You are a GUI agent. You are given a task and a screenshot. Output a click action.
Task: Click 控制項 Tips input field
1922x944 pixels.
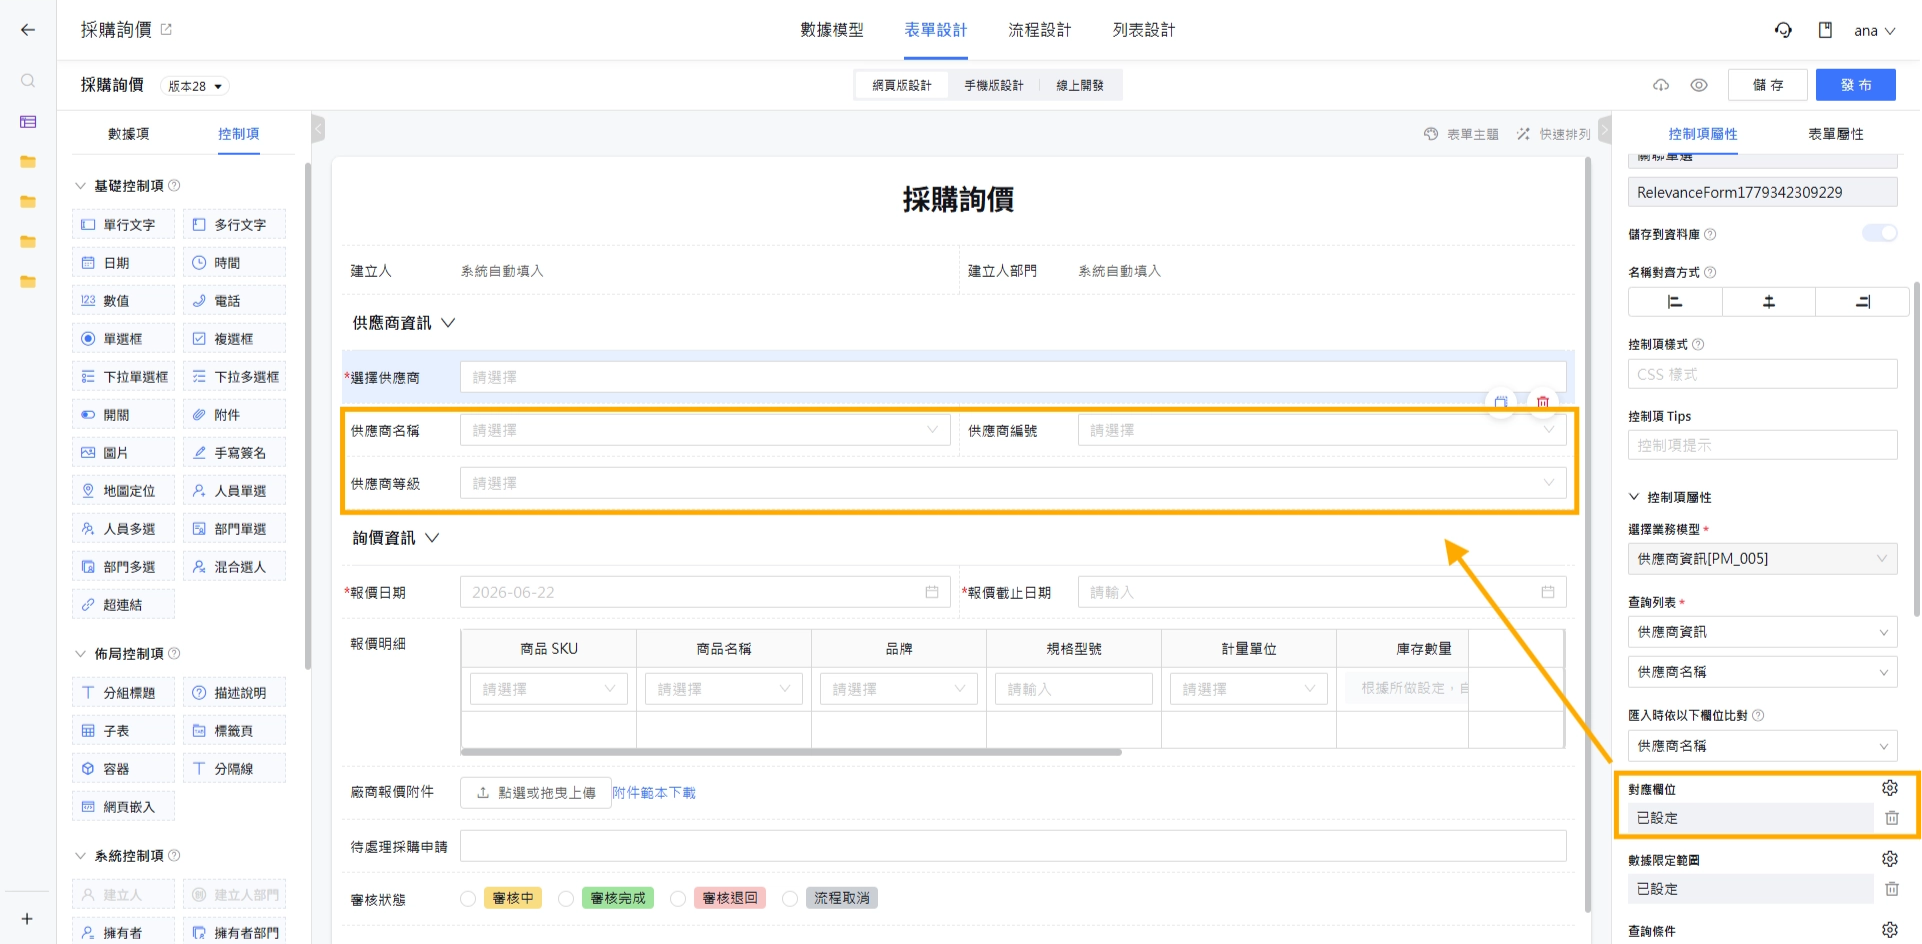click(x=1763, y=445)
